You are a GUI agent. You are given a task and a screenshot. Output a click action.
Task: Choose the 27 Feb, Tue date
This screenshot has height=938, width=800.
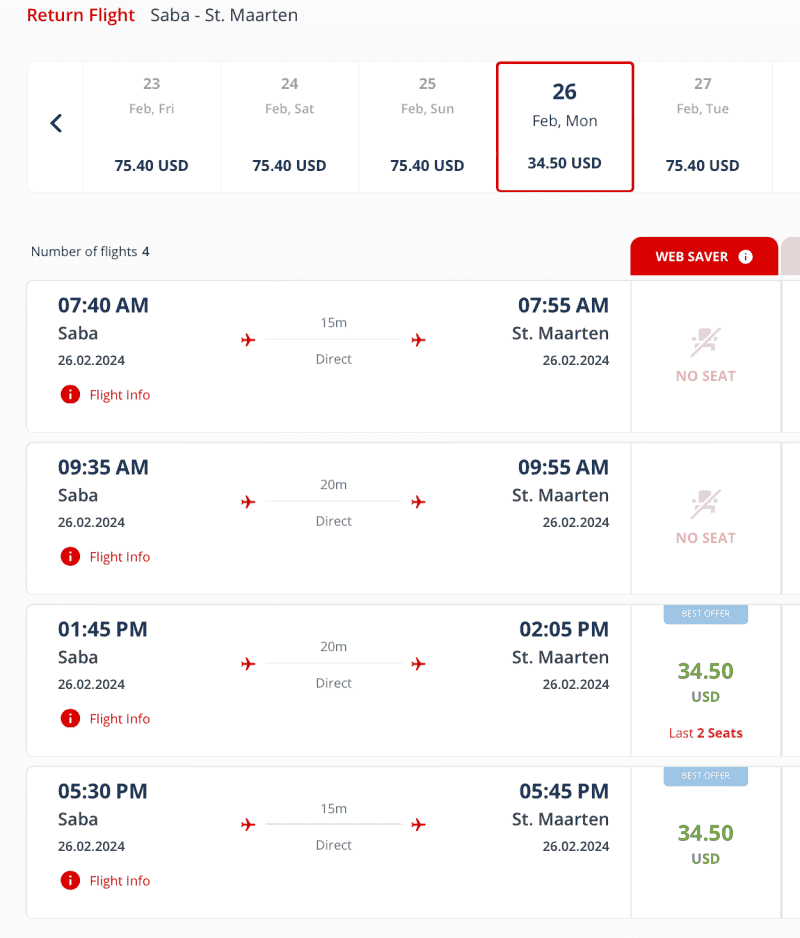702,127
